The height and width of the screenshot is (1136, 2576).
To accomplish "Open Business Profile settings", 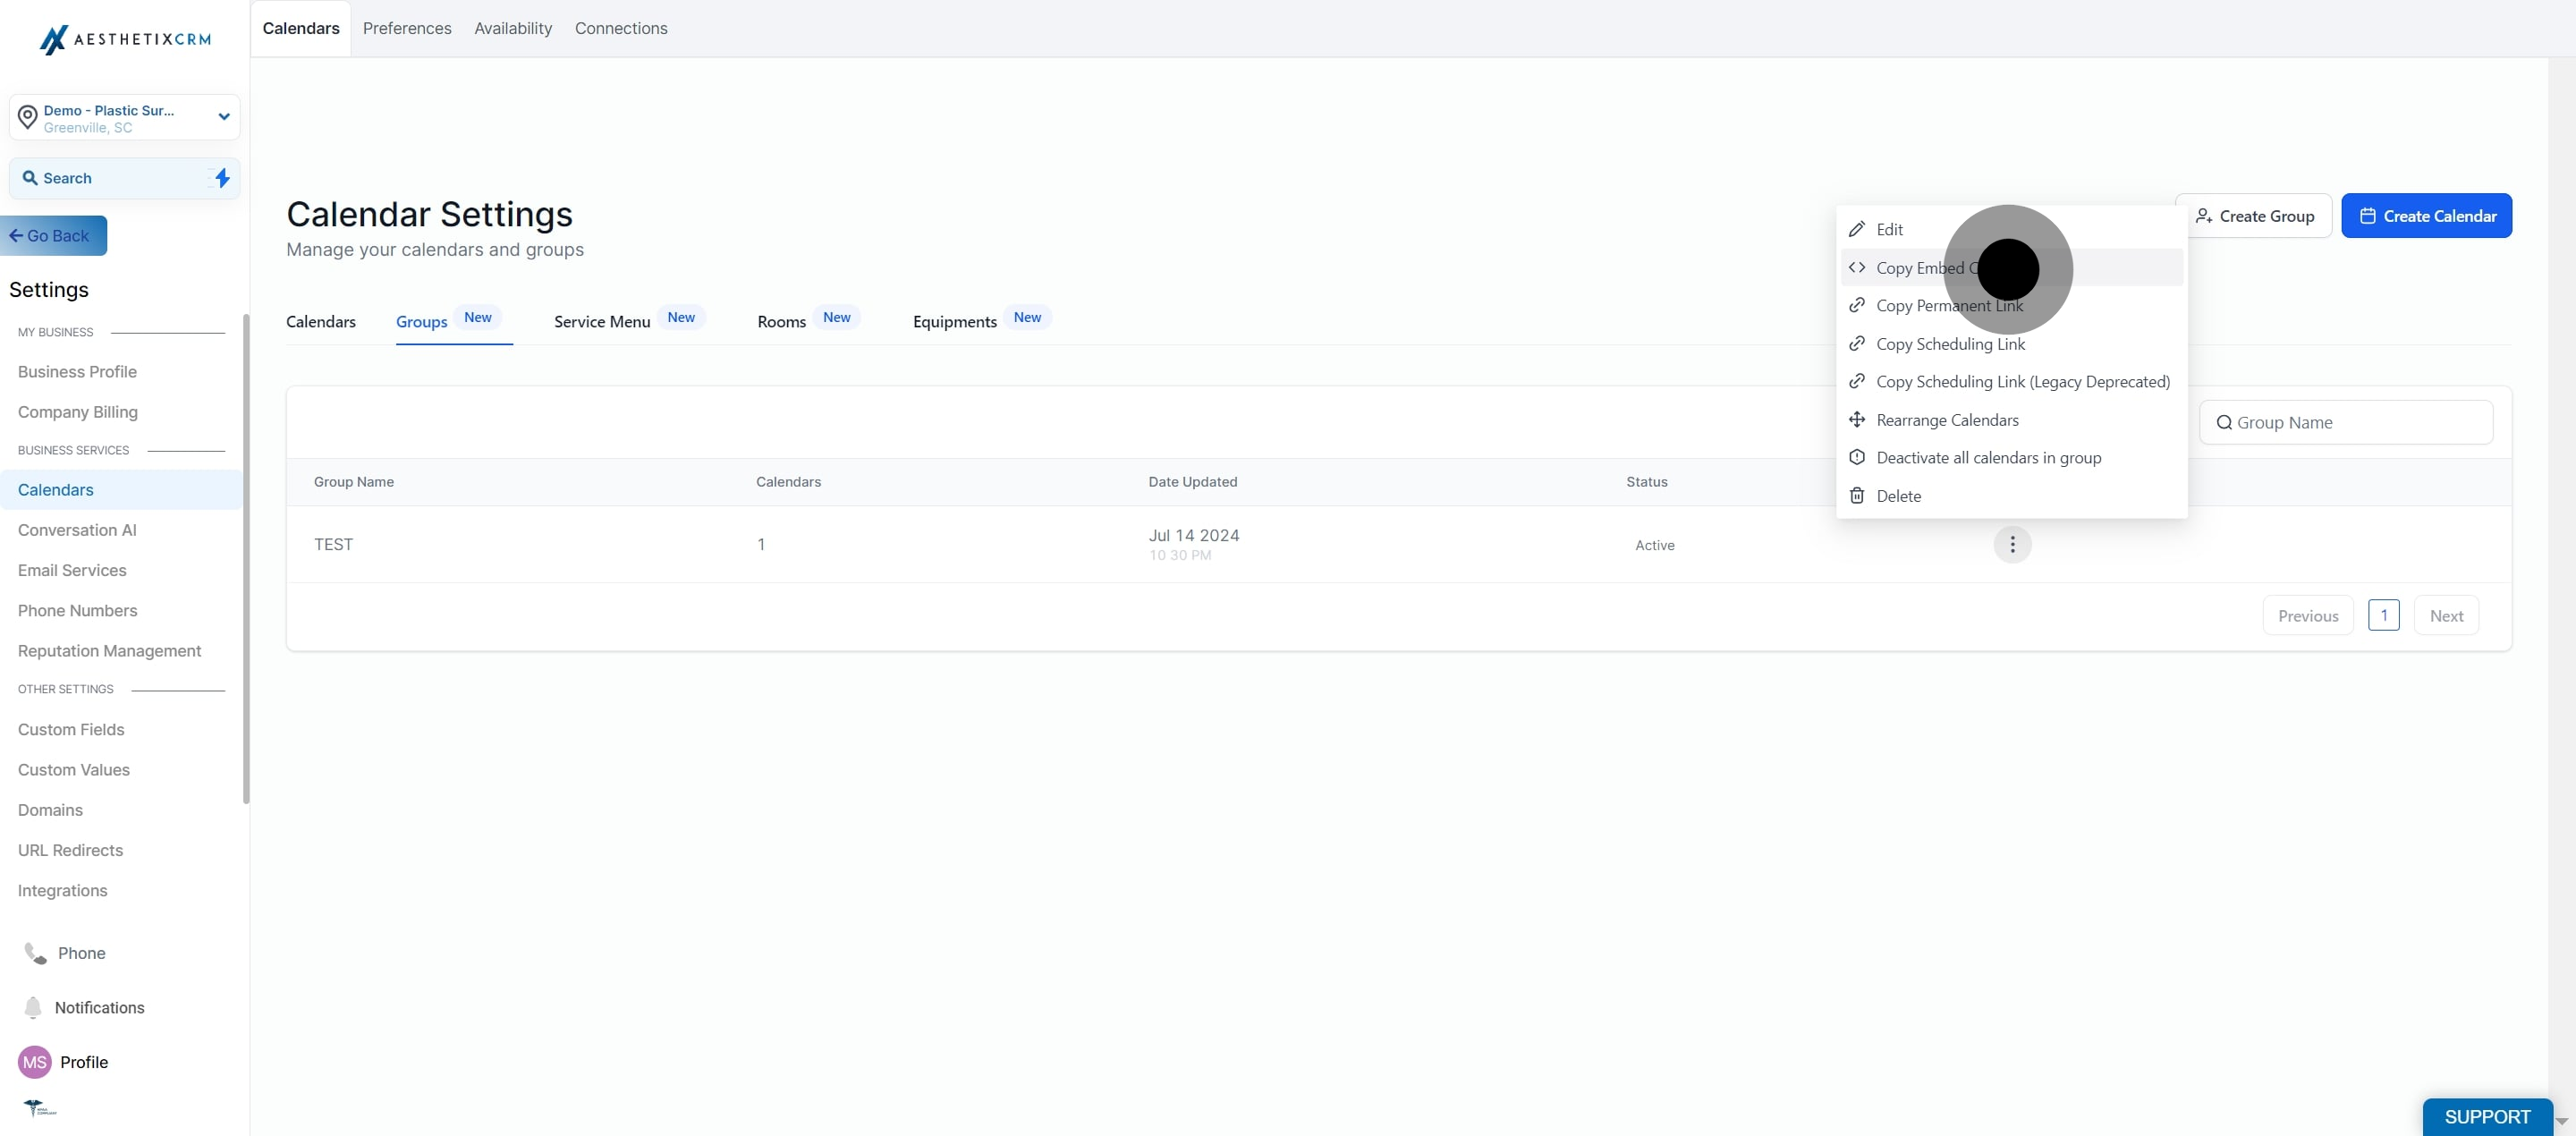I will pos(77,372).
